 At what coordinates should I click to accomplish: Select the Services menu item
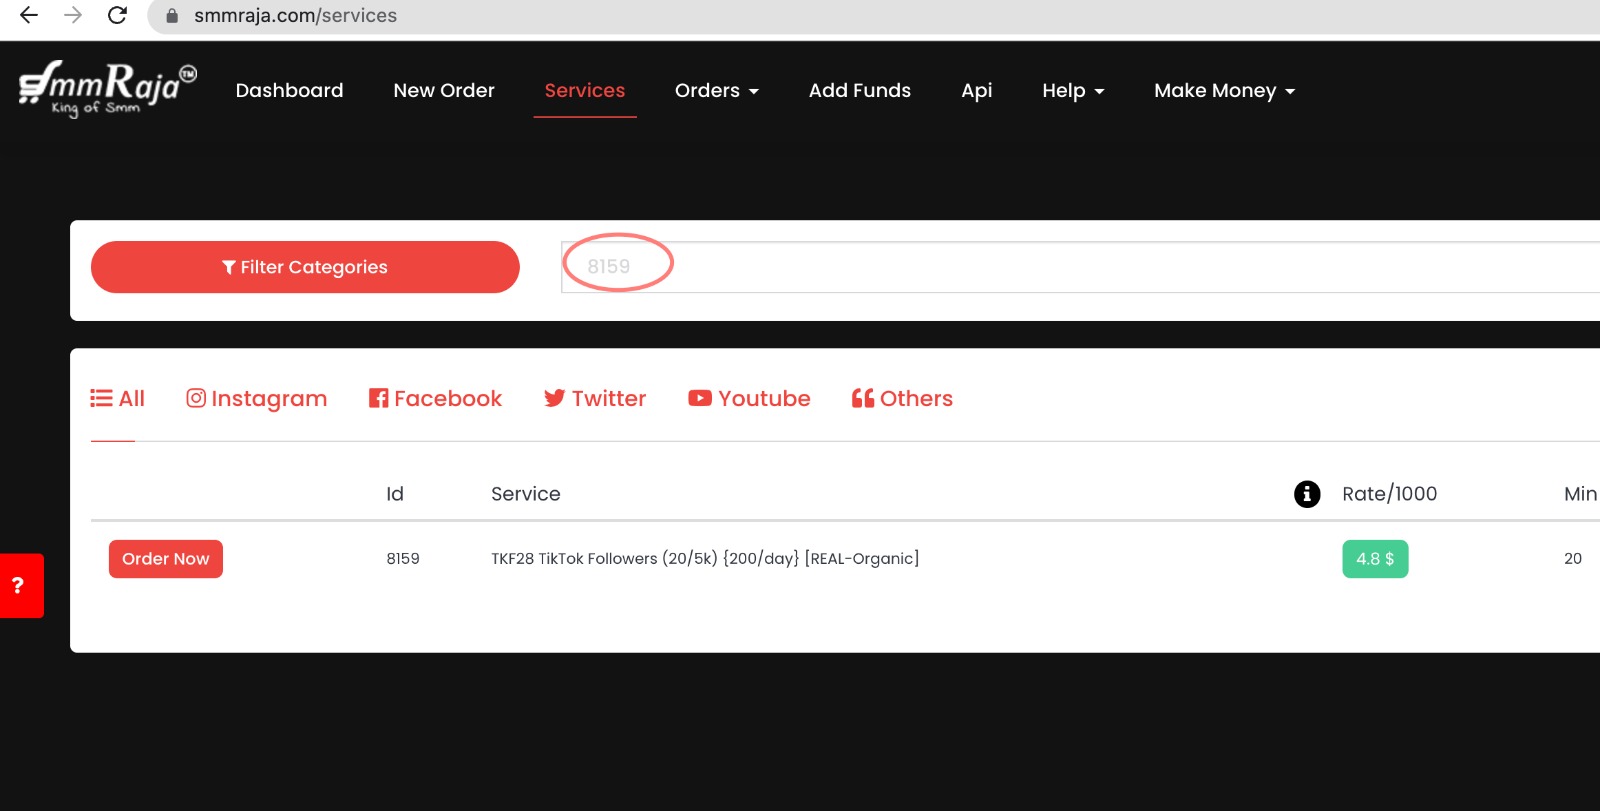point(585,90)
